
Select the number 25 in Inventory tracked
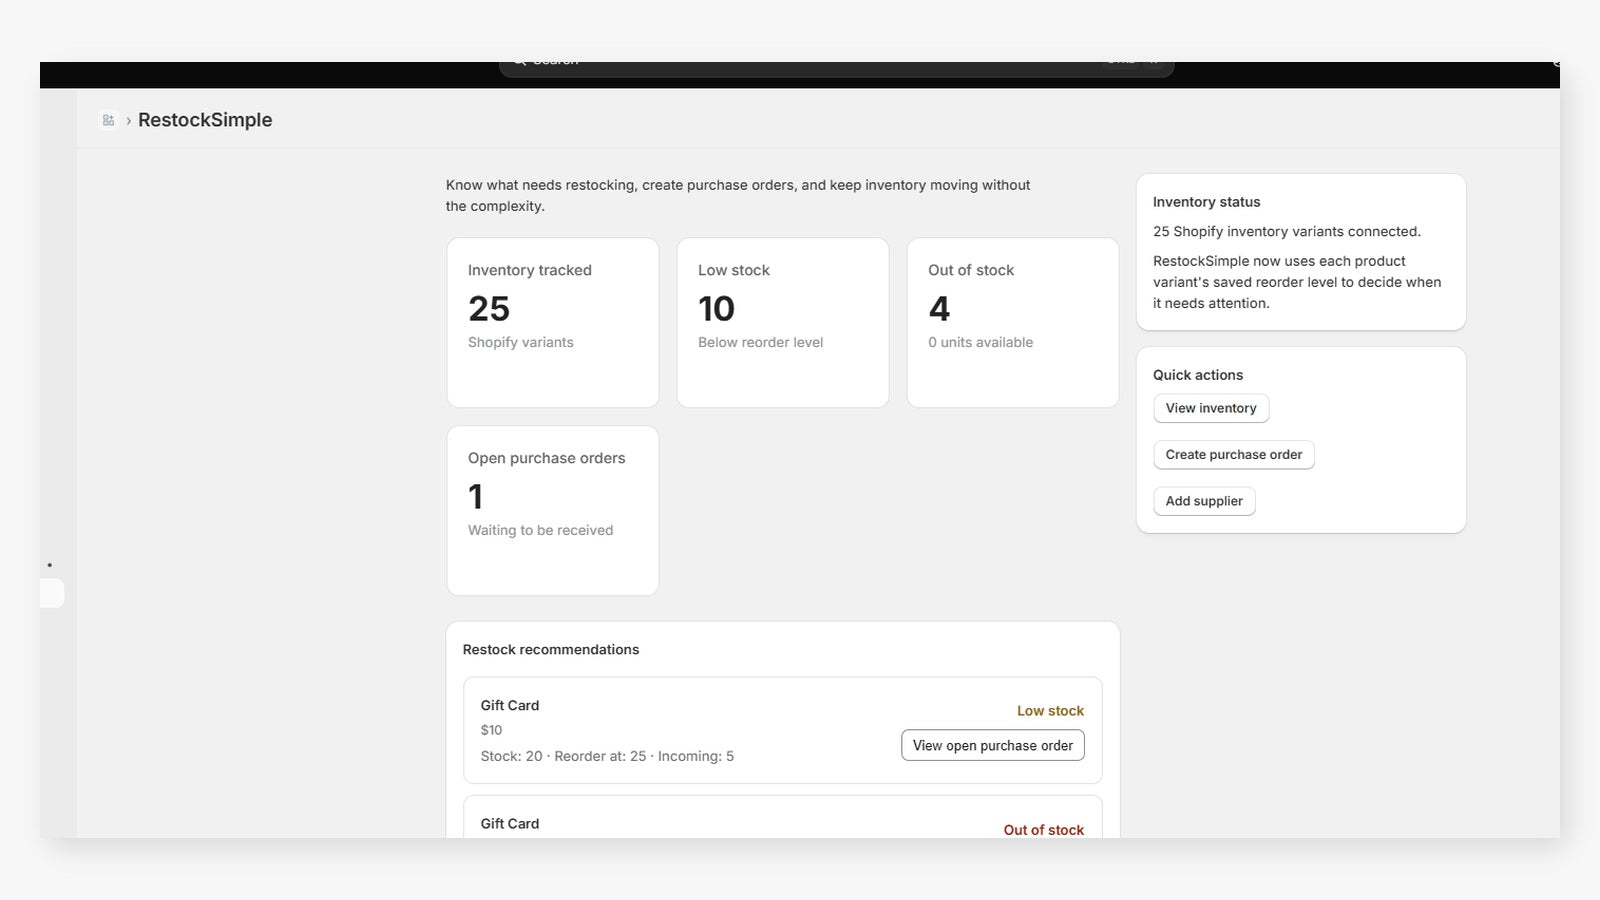click(x=489, y=309)
